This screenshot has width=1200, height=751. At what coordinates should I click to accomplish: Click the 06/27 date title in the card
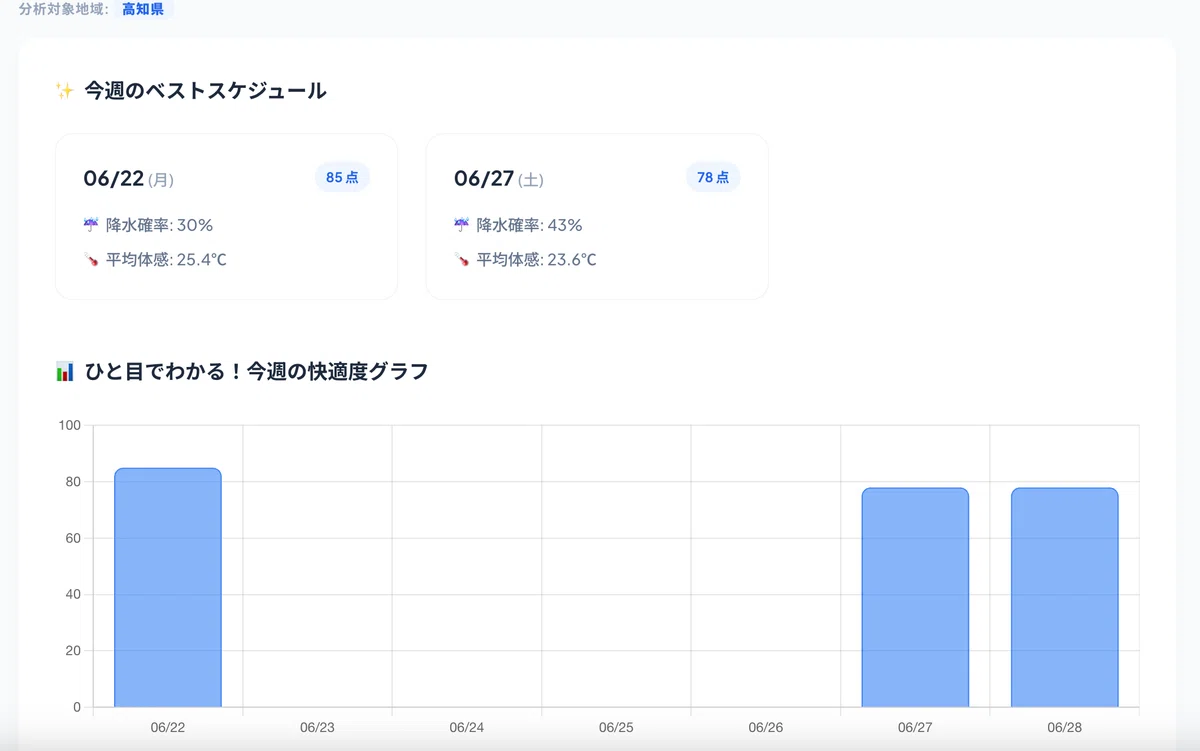484,178
